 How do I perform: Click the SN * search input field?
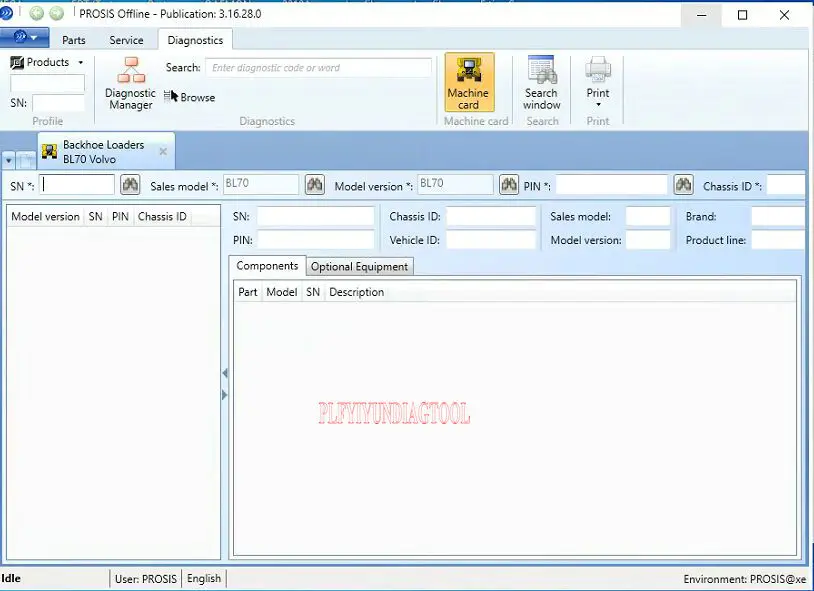click(77, 184)
